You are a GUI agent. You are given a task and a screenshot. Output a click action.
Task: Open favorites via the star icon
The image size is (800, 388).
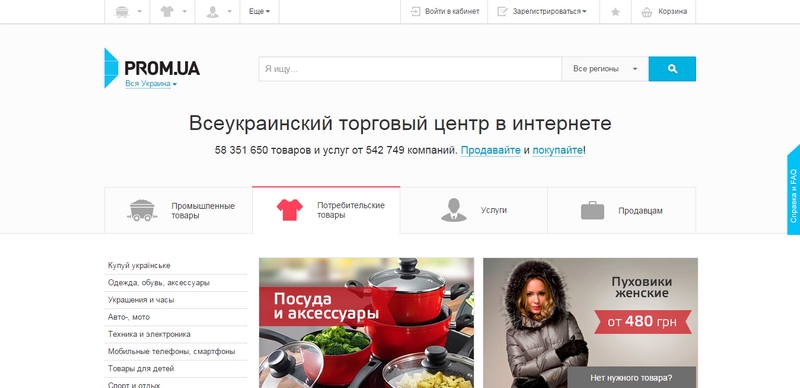click(615, 12)
